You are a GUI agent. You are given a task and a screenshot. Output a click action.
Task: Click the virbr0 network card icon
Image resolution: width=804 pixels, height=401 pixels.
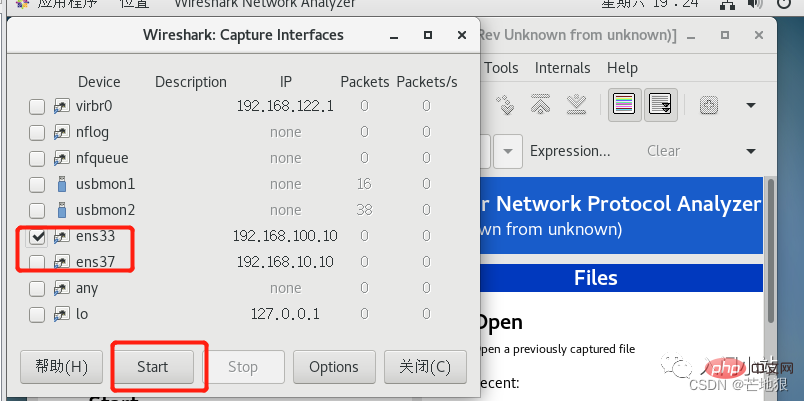[62, 107]
